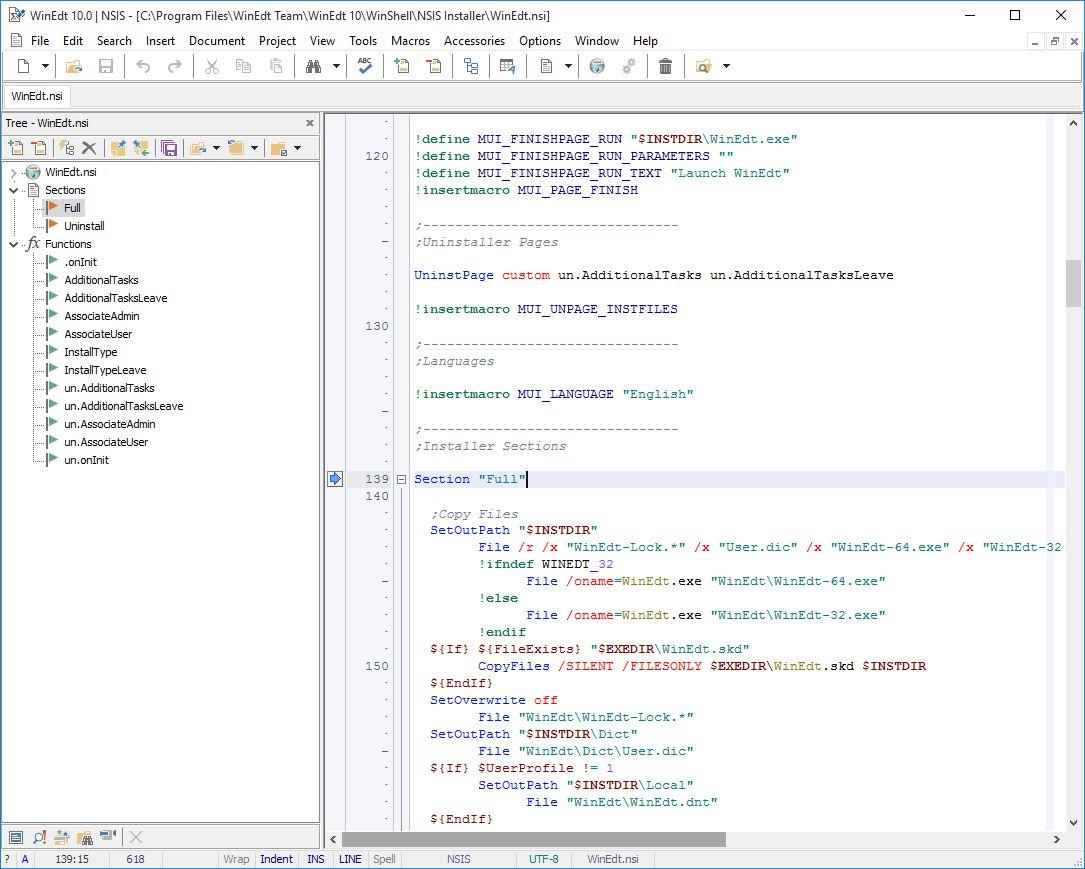Open the Project menu
1085x869 pixels.
click(277, 41)
